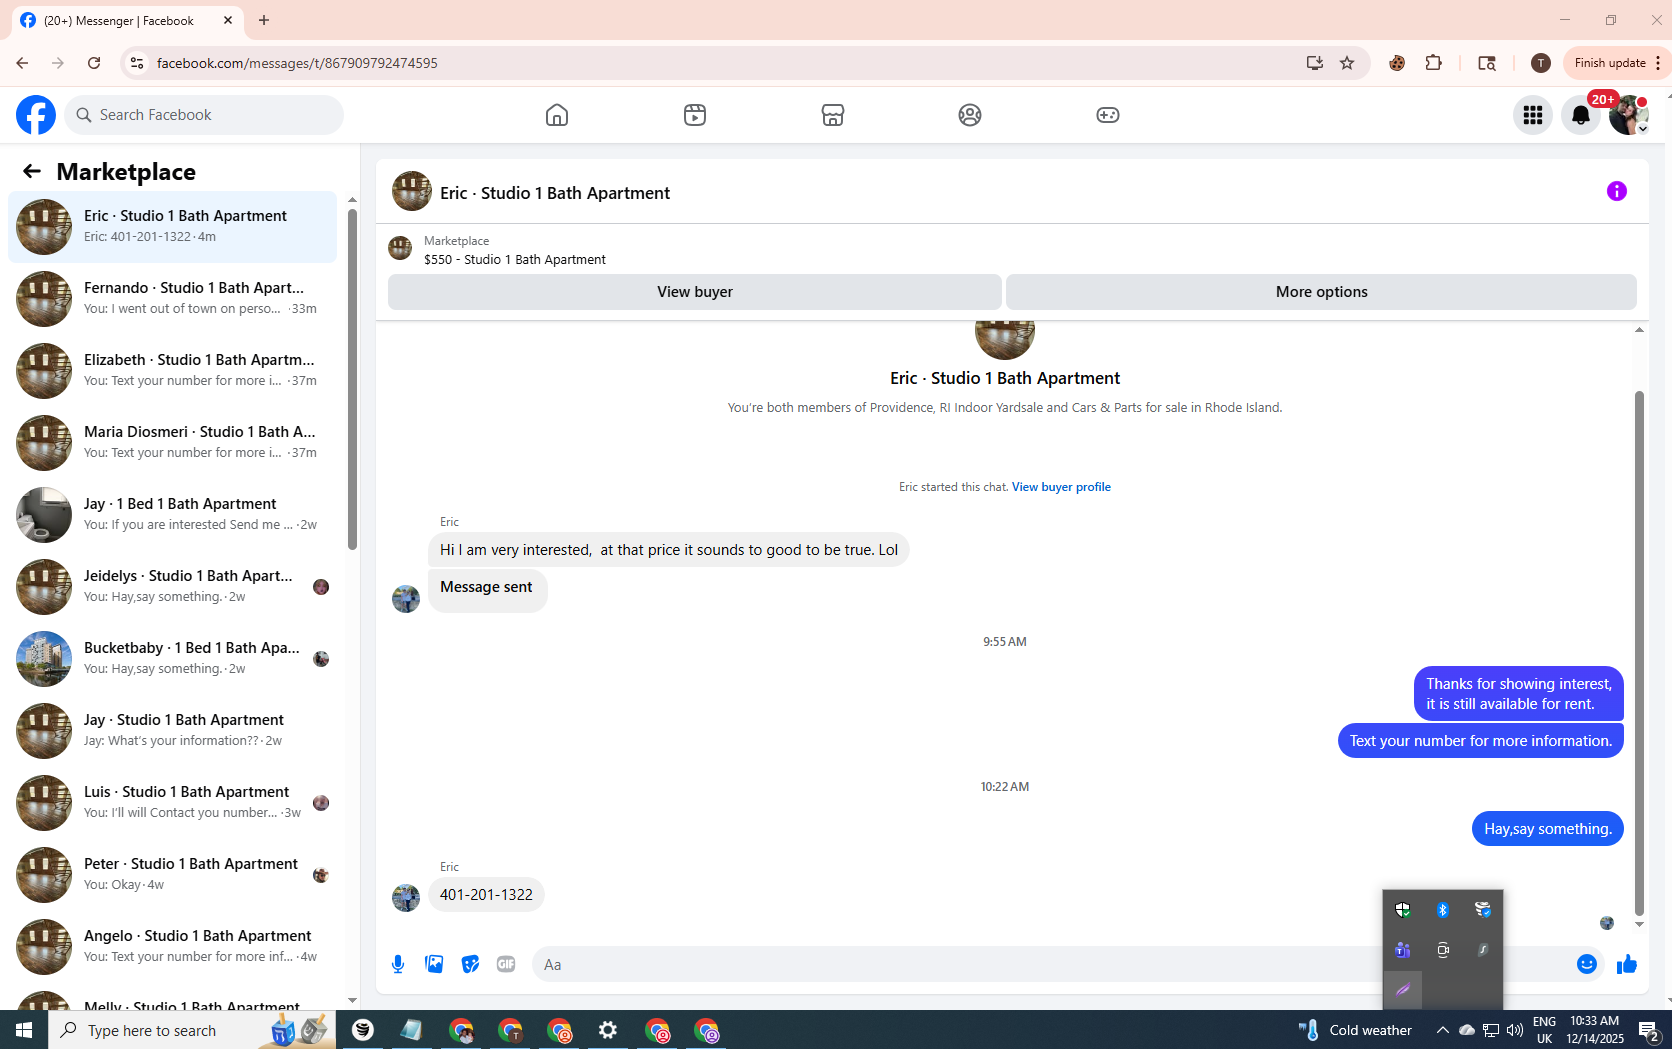Reload the page
The height and width of the screenshot is (1049, 1672).
click(x=94, y=63)
